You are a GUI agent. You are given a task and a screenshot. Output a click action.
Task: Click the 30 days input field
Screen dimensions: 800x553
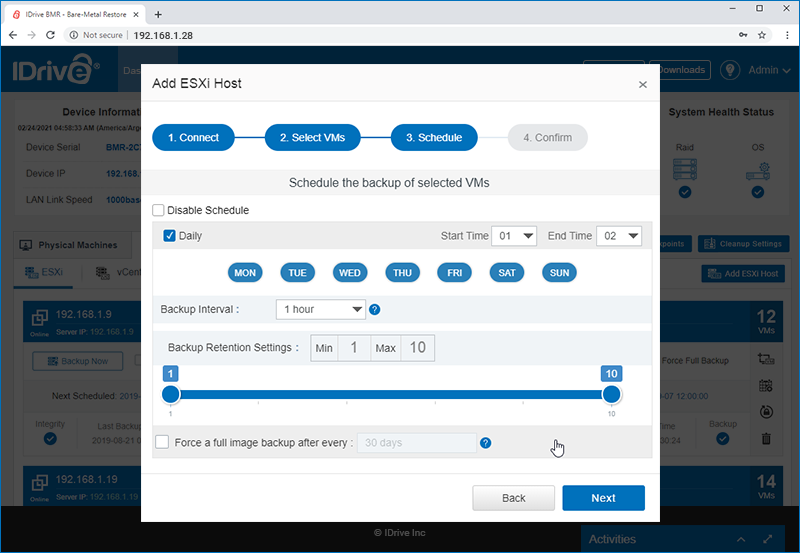[417, 443]
